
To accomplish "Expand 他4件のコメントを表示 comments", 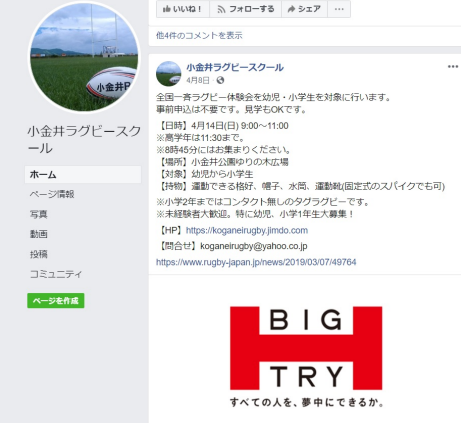I will pyautogui.click(x=199, y=35).
